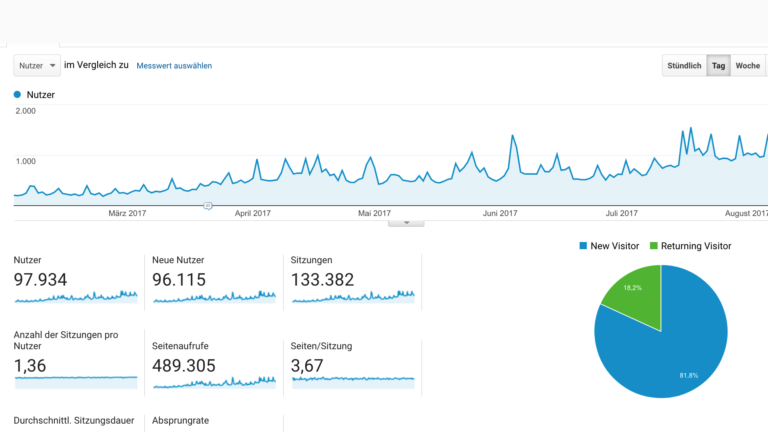This screenshot has width=768, height=432.
Task: Click the Seitenaufrufe sparkline chart
Action: pos(213,381)
